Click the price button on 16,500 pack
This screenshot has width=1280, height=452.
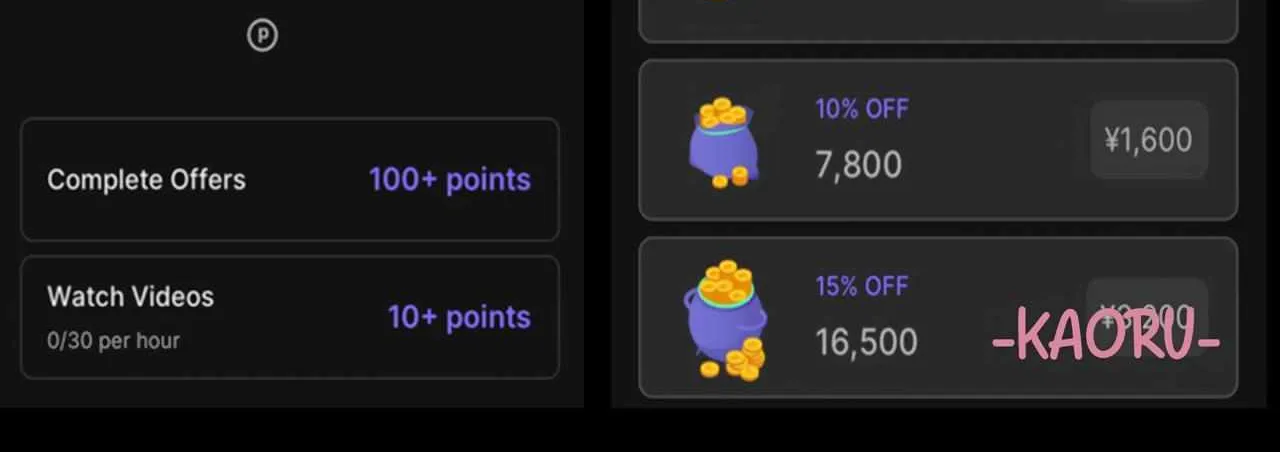[1148, 317]
